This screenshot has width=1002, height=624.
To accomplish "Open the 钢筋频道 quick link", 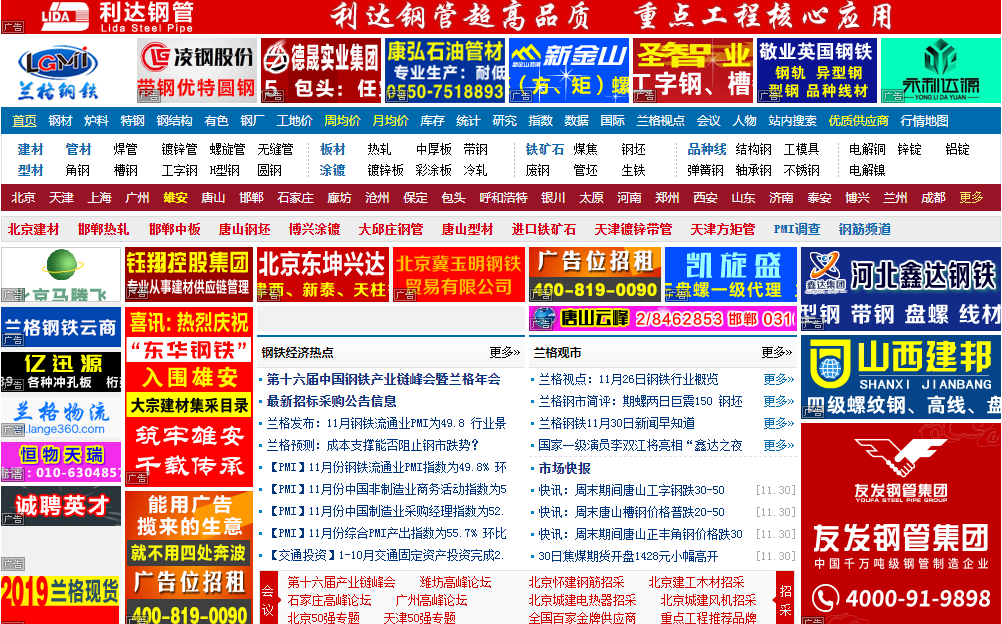I will pyautogui.click(x=864, y=229).
